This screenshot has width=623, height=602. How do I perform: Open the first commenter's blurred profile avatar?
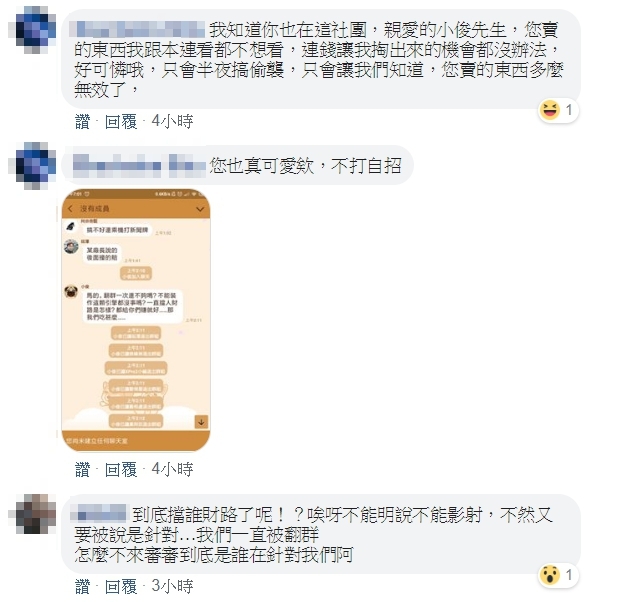(32, 31)
